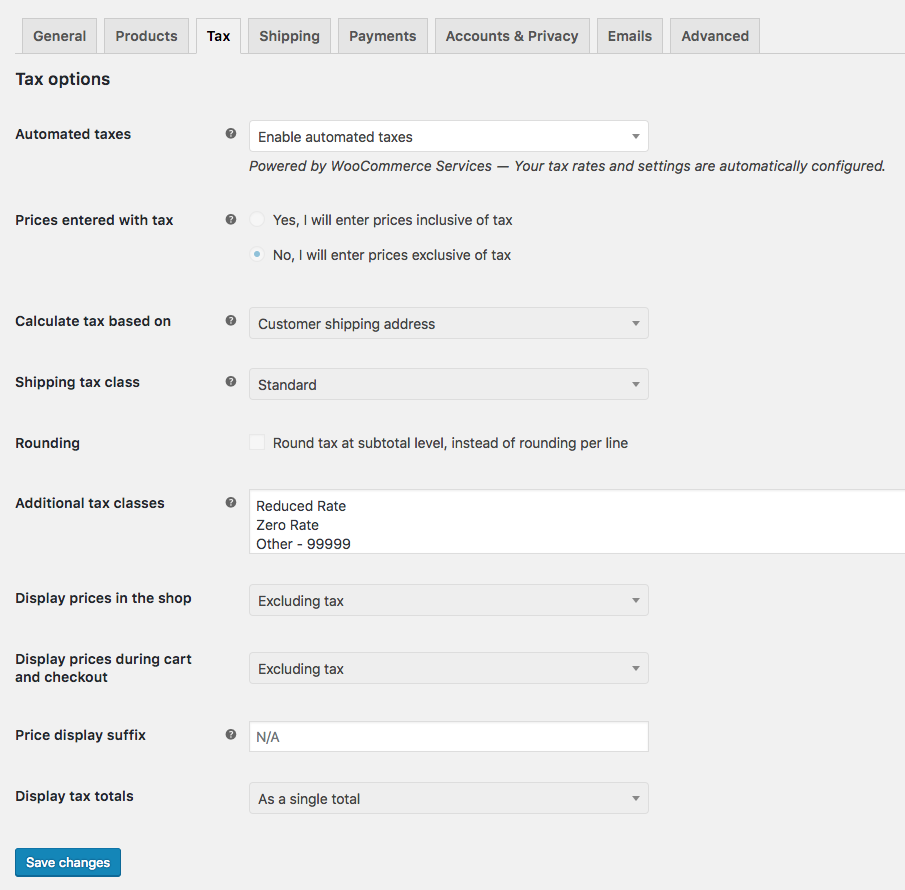The width and height of the screenshot is (905, 890).
Task: Focus the Additional tax classes text area
Action: (x=577, y=522)
